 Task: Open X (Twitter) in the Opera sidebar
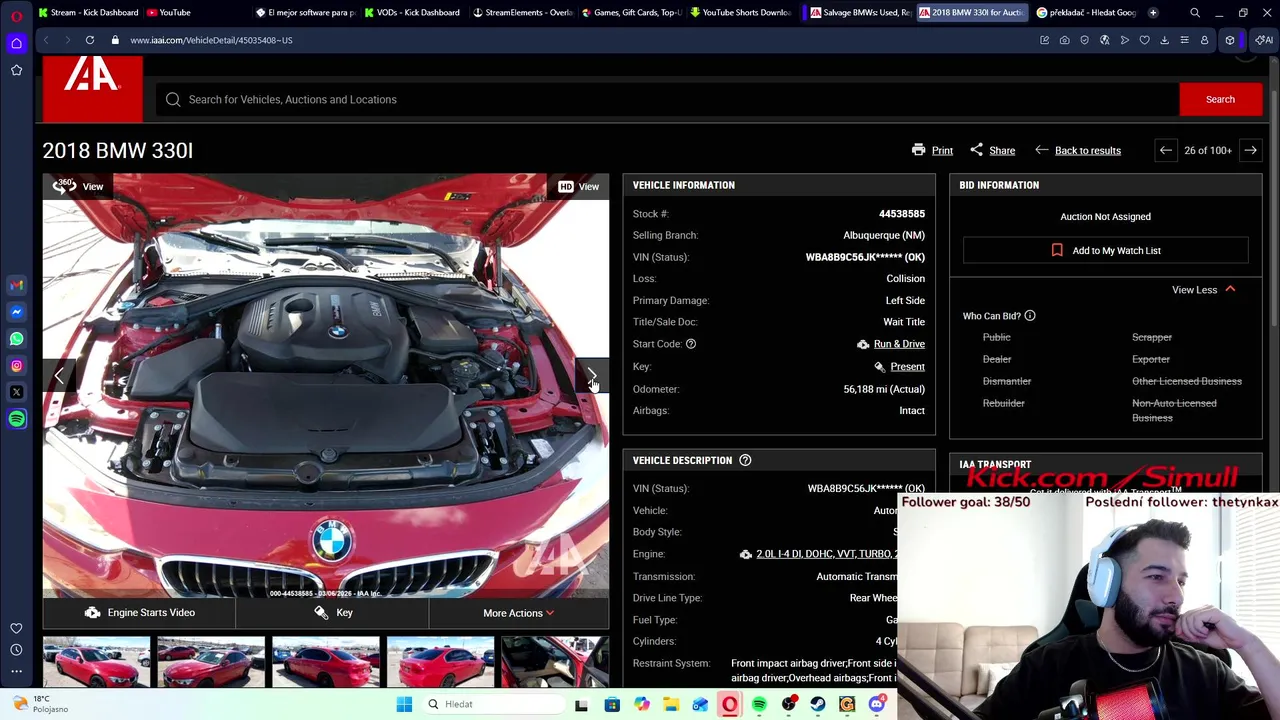coord(16,392)
